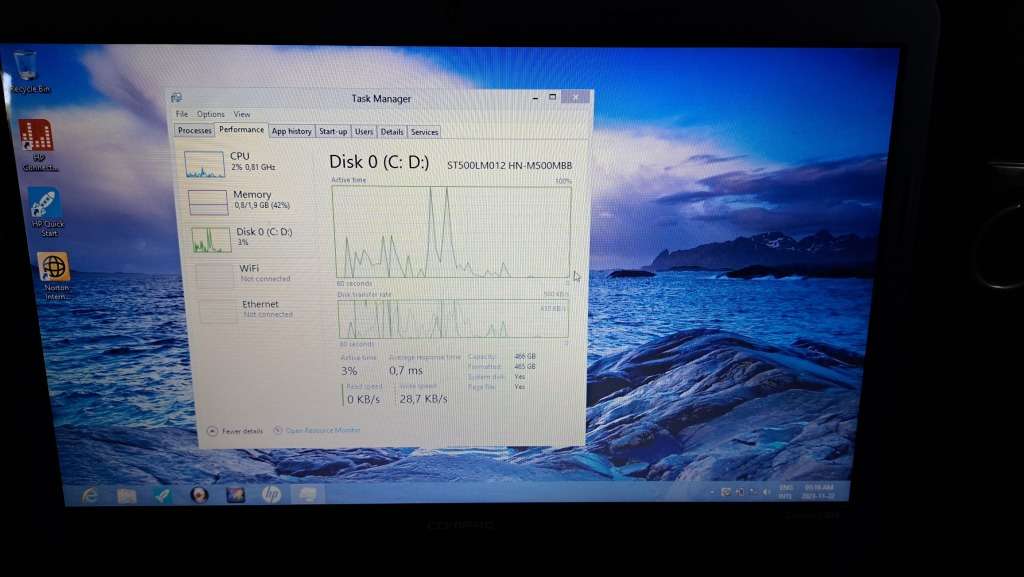The height and width of the screenshot is (577, 1024).
Task: Open the Options menu
Action: (x=212, y=113)
